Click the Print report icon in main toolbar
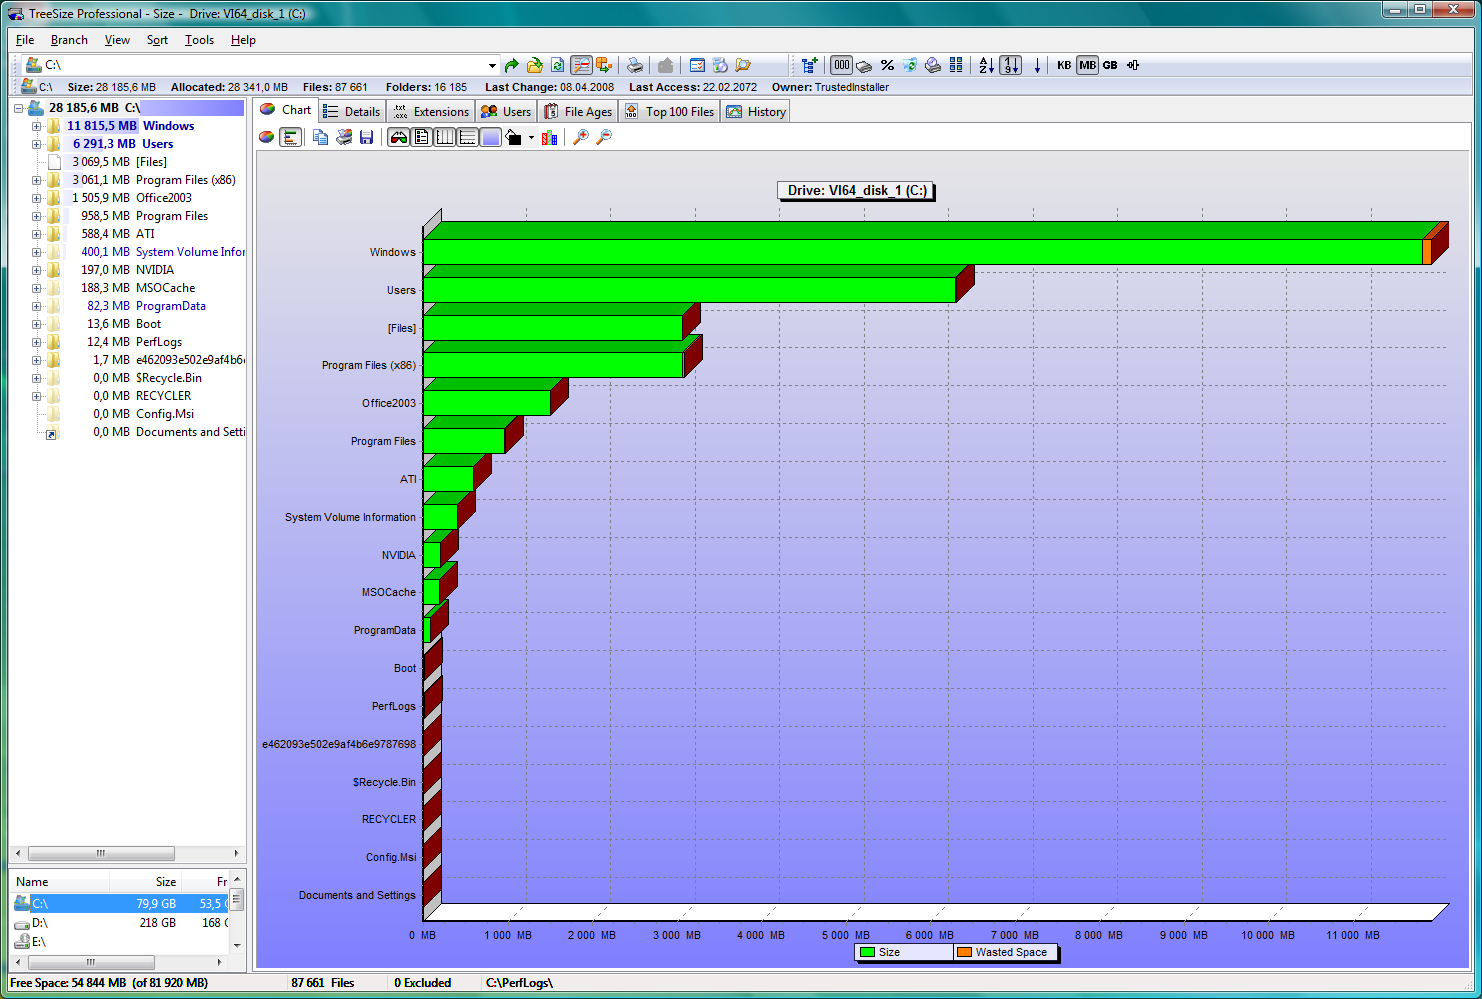The height and width of the screenshot is (999, 1482). click(635, 65)
